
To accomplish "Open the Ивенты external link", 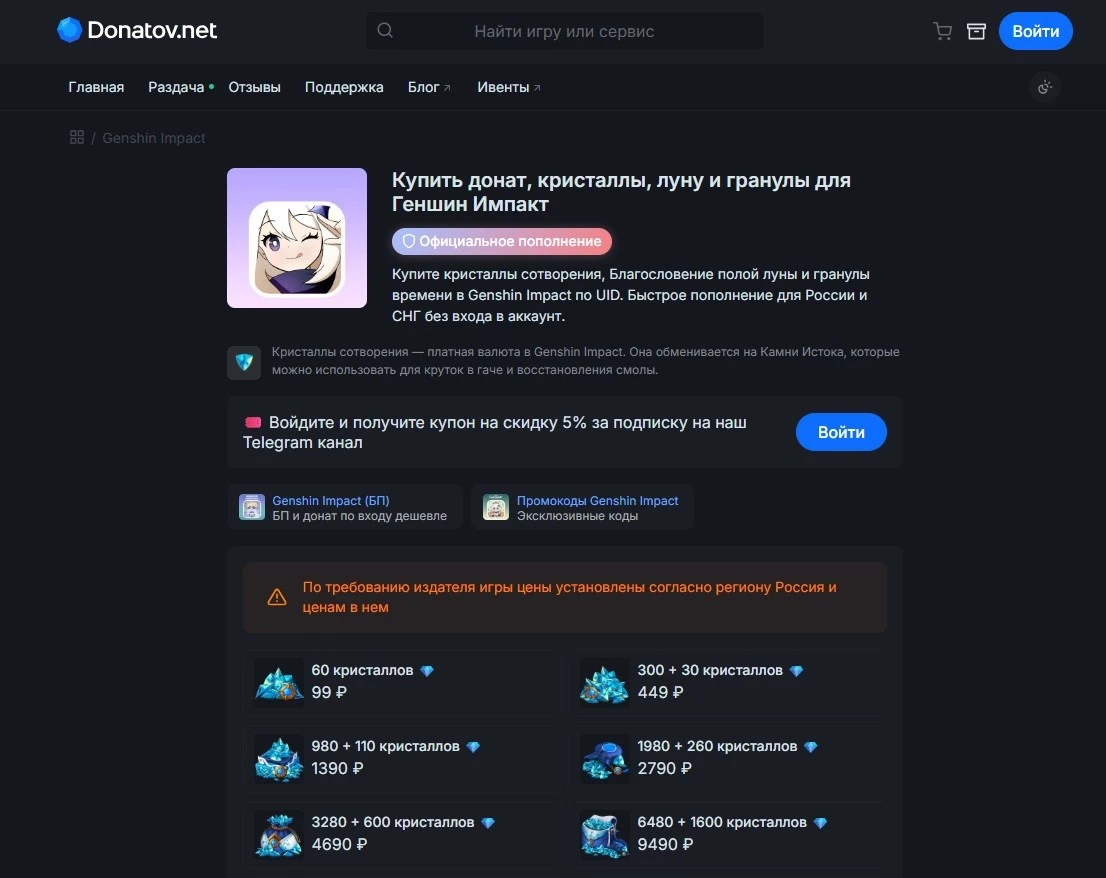I will 509,87.
